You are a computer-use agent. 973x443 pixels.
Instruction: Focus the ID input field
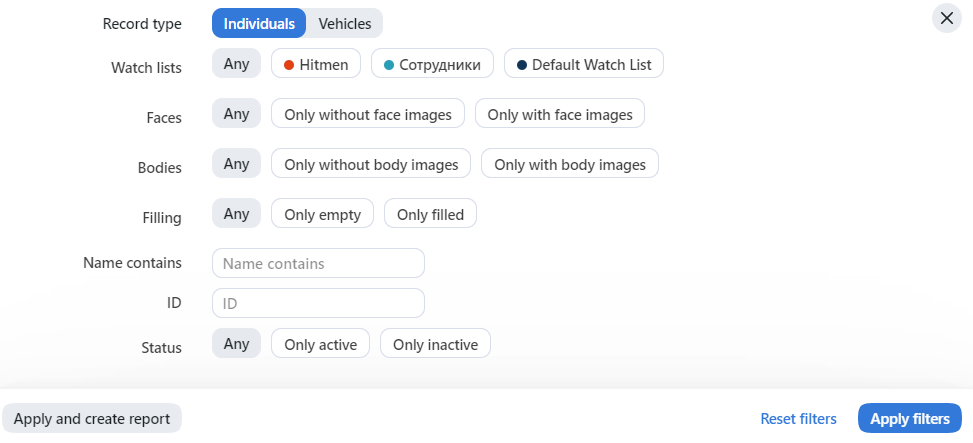(x=318, y=303)
